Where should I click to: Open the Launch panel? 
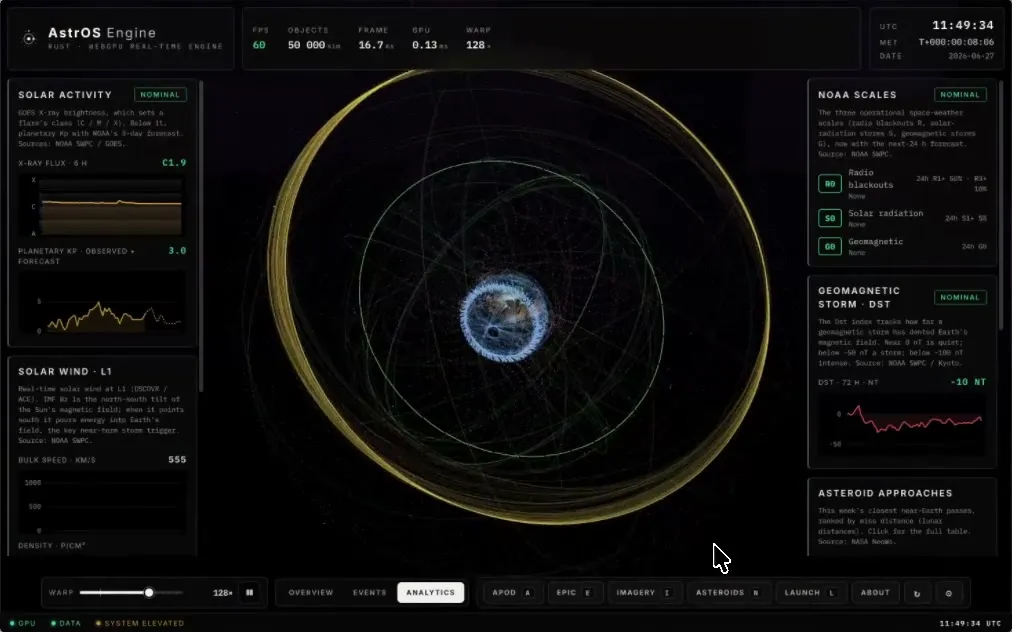pos(809,593)
